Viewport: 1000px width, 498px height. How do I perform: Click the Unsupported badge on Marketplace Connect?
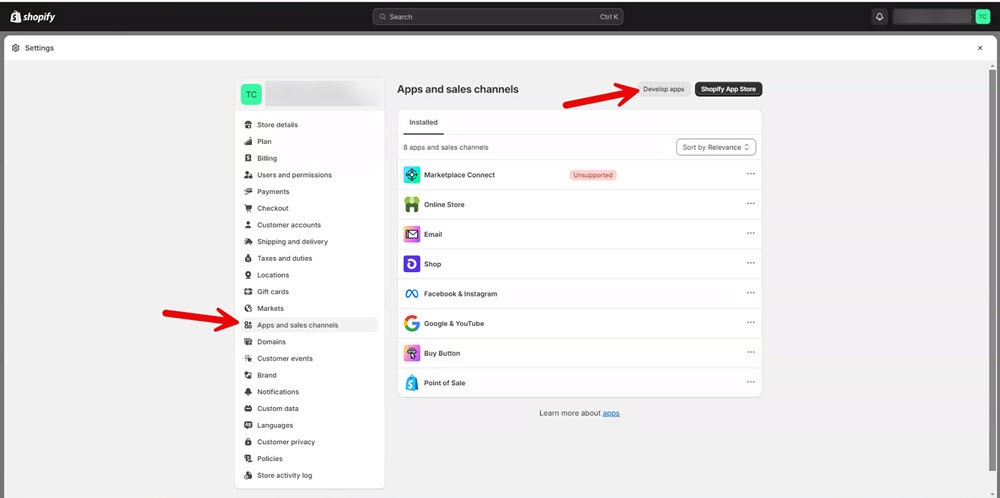(593, 175)
